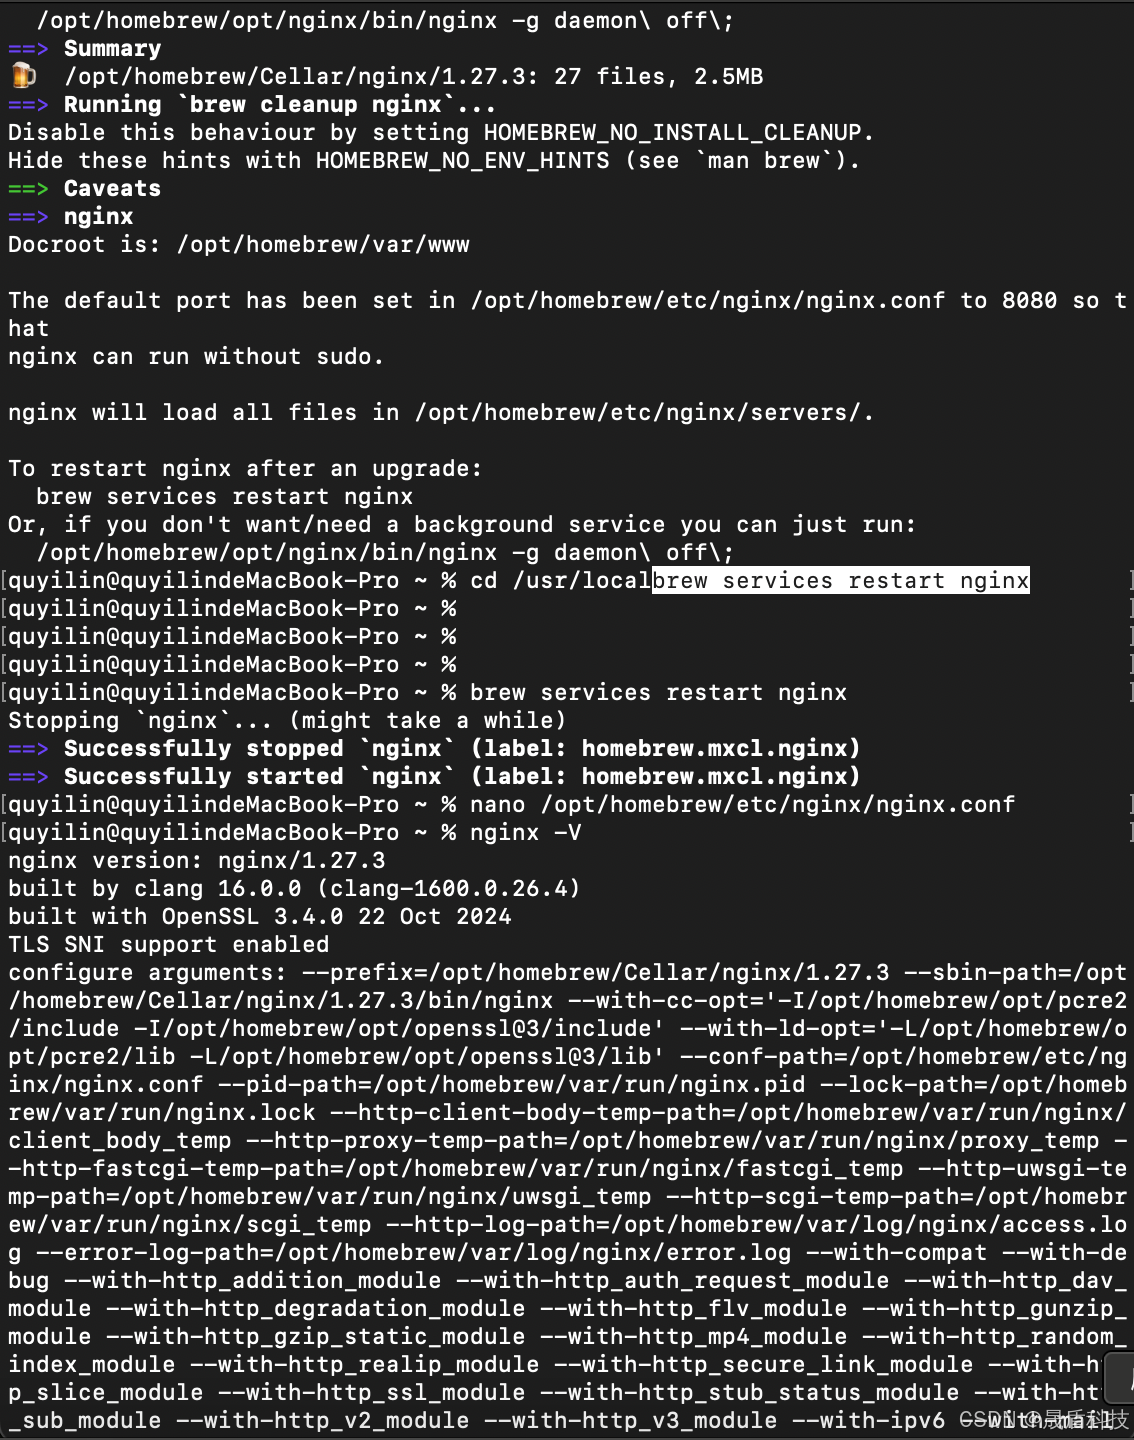Click the HOMEBREW_NO_INSTALL_CLEANUP variable name
The width and height of the screenshot is (1134, 1440).
click(x=673, y=133)
